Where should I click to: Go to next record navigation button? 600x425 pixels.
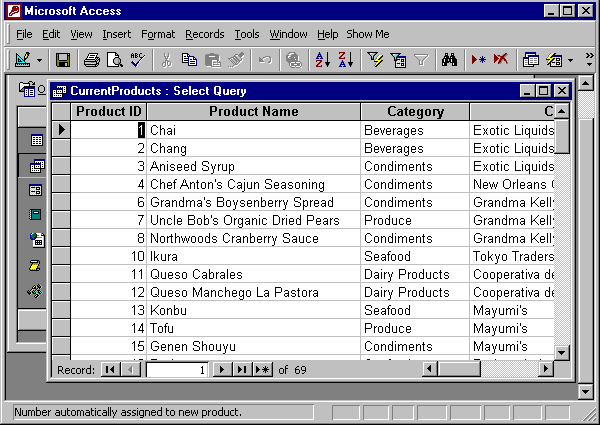click(222, 370)
